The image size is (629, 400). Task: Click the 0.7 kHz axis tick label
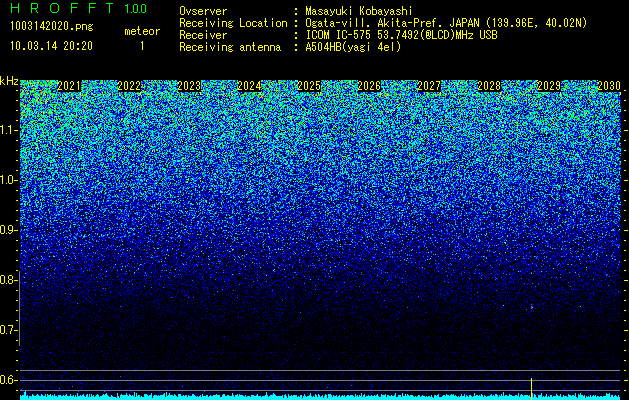7,330
